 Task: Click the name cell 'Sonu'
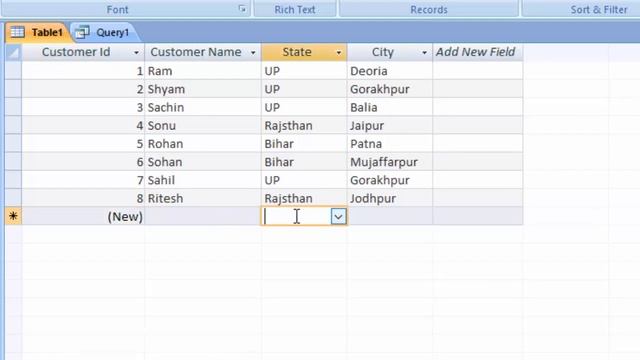[203, 125]
